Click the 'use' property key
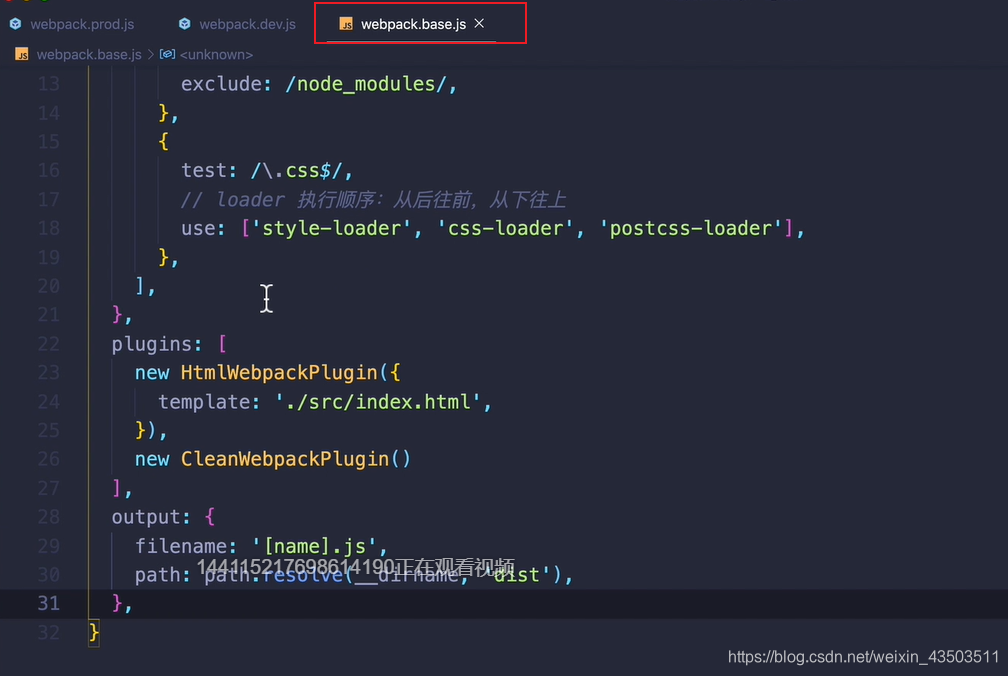 (x=197, y=229)
